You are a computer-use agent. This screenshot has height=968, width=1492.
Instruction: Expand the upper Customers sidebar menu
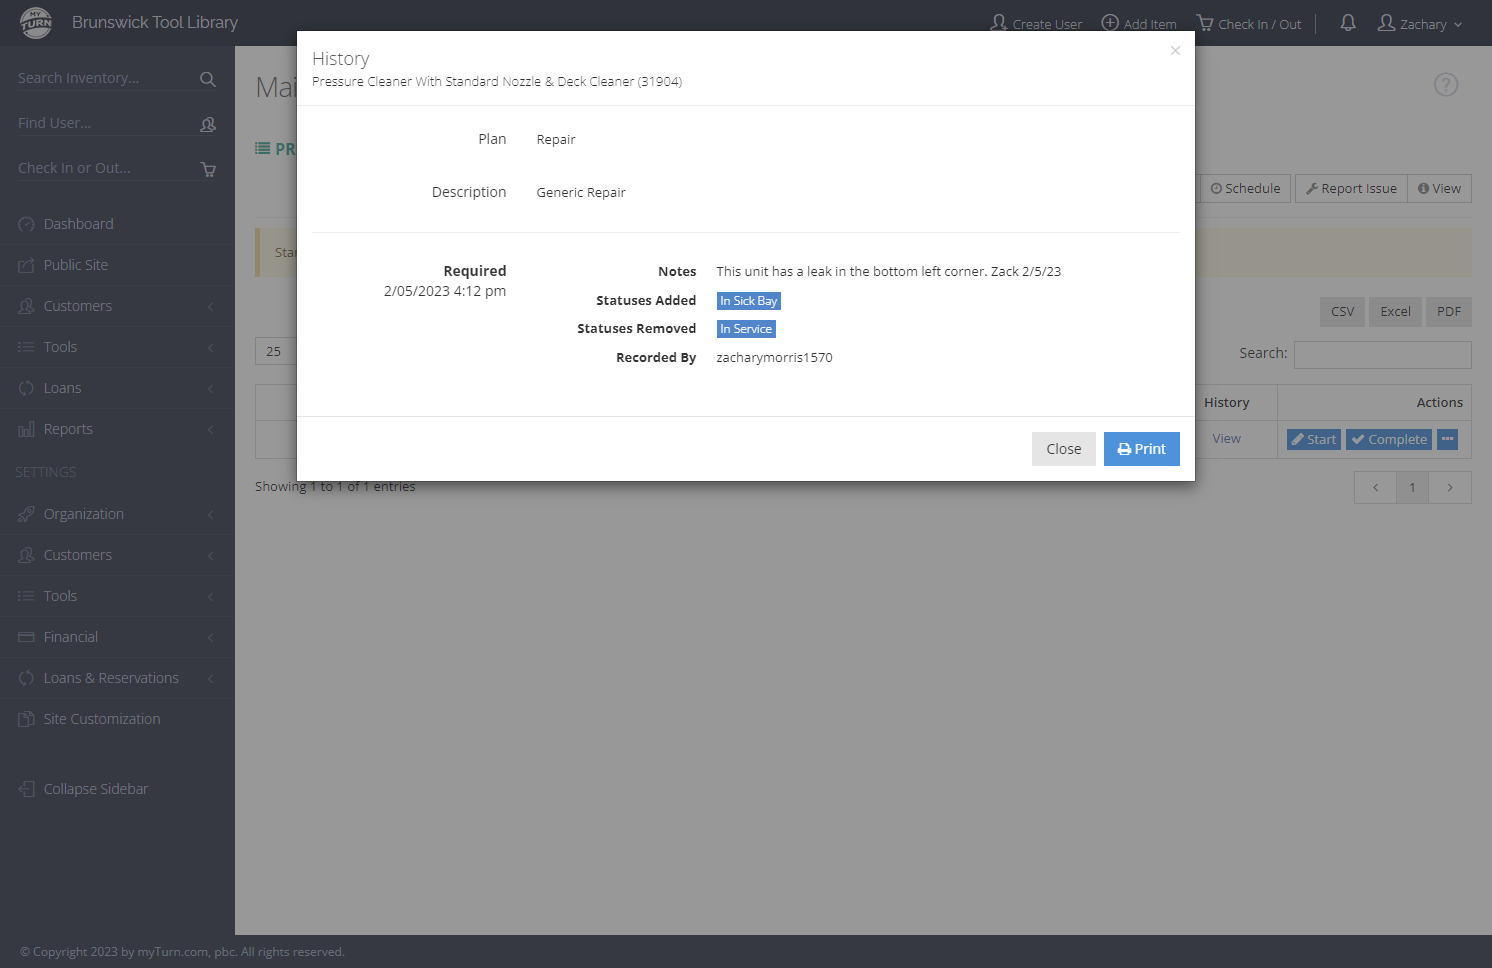(117, 306)
